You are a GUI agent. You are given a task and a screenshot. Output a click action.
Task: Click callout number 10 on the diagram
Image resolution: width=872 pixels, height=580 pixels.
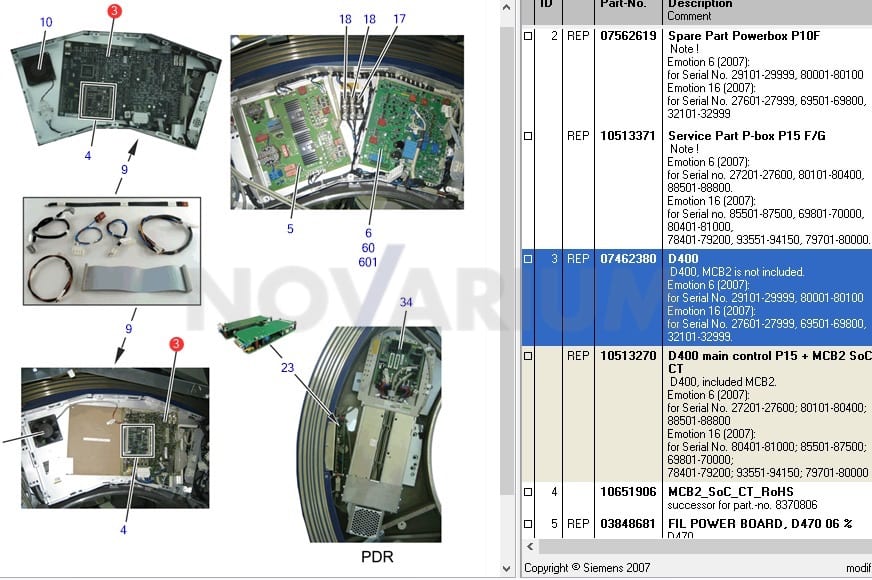pos(46,22)
